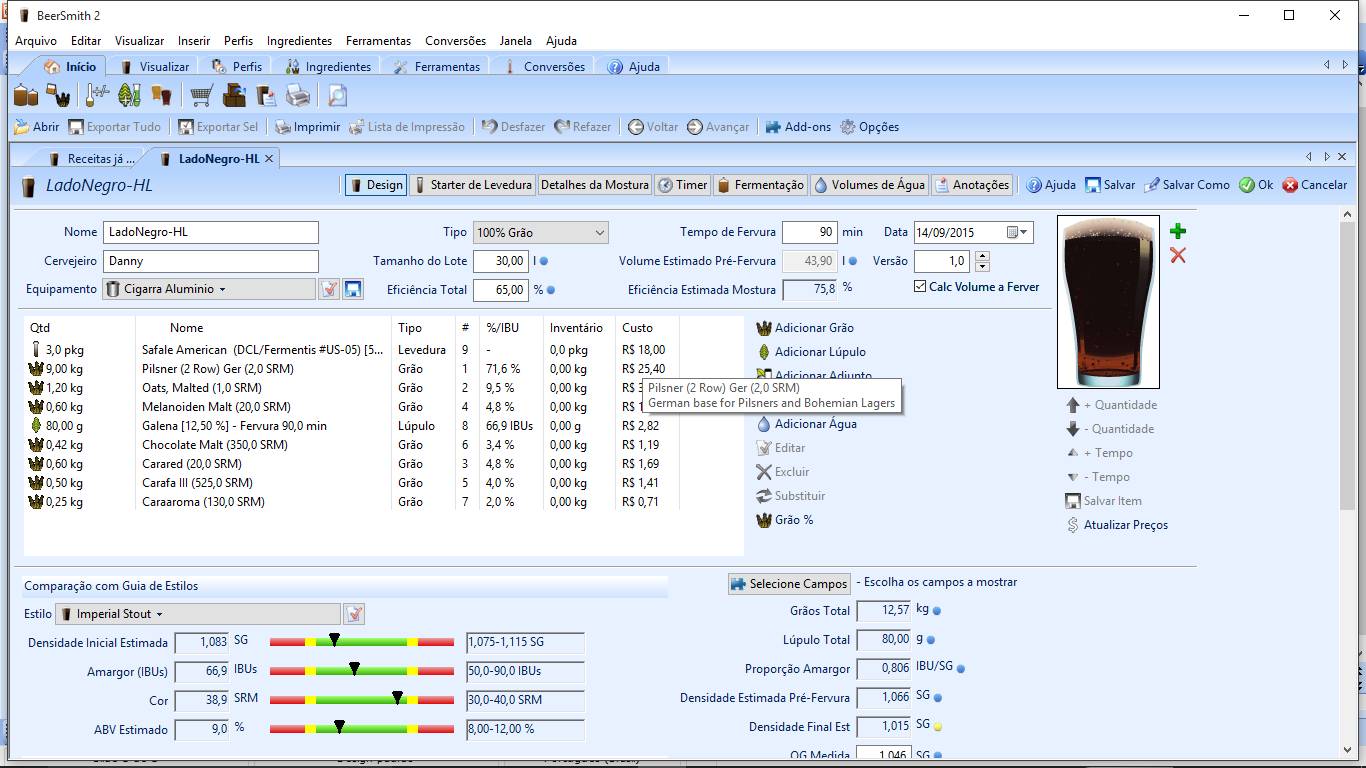Viewport: 1366px width, 768px height.
Task: Open Starter de Levedura view
Action: click(x=473, y=185)
